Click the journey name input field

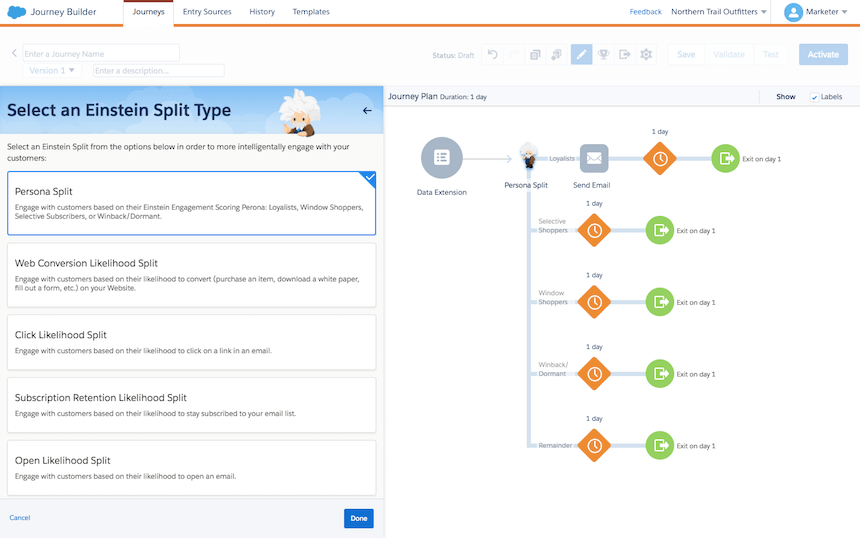pyautogui.click(x=101, y=53)
